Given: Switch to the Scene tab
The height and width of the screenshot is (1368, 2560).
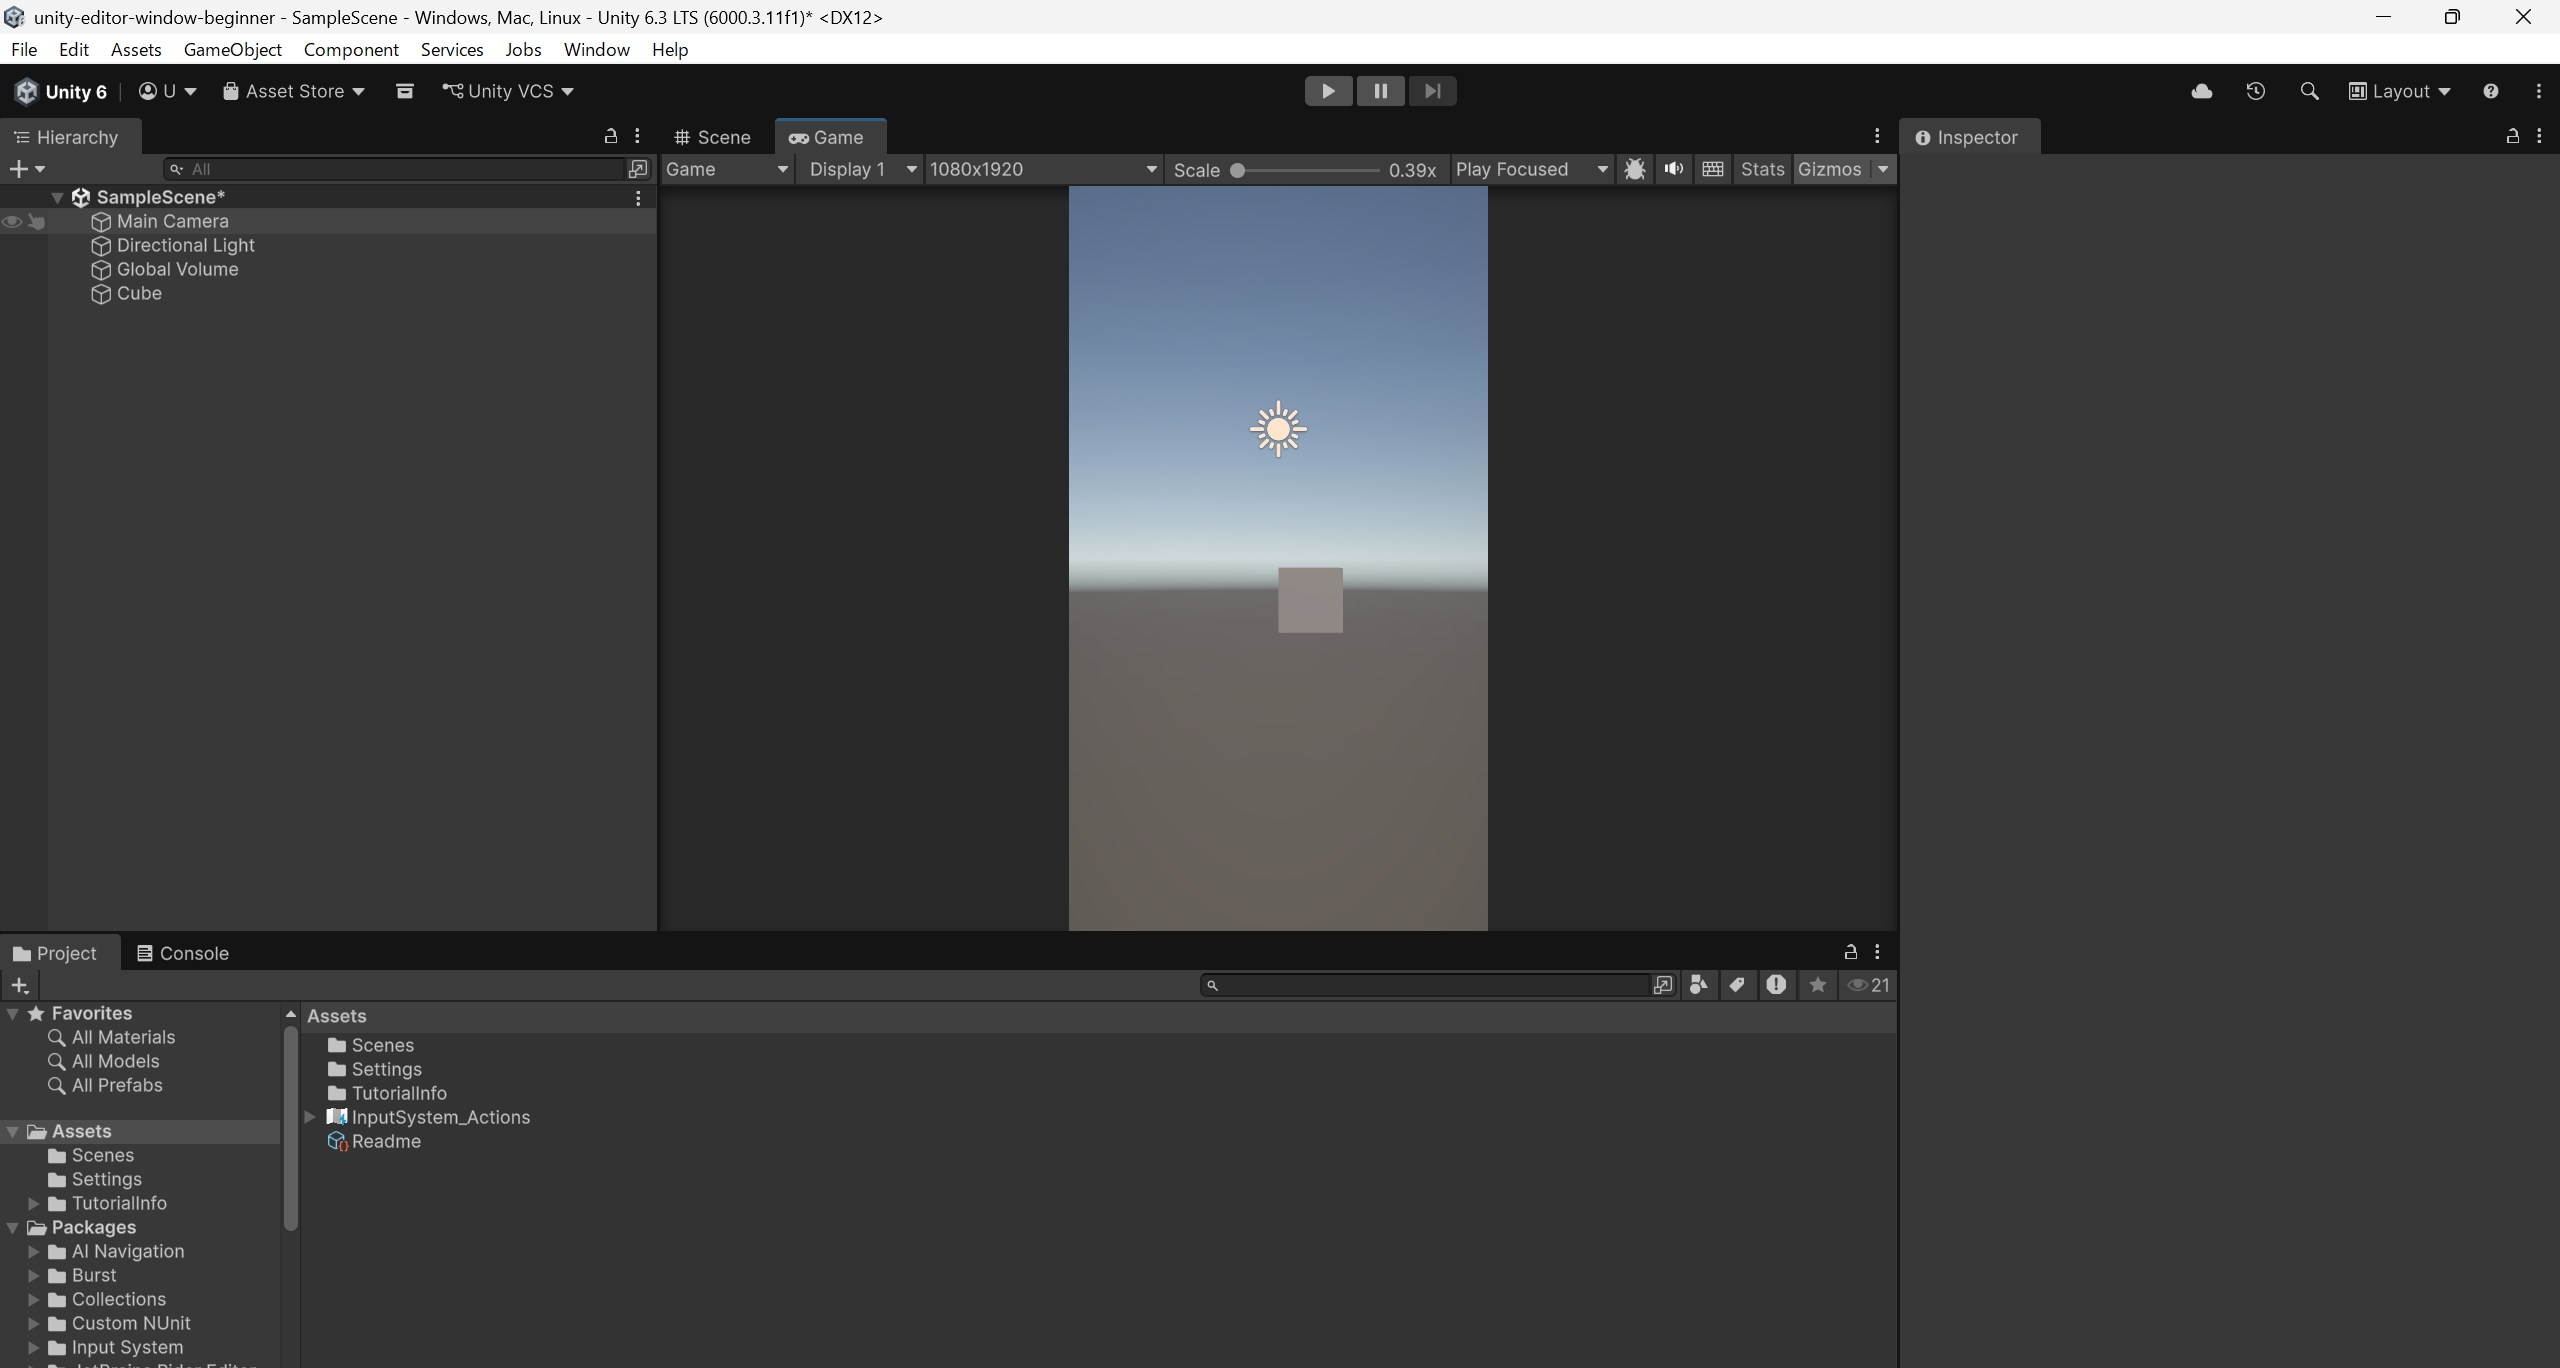Looking at the screenshot, I should tap(713, 137).
